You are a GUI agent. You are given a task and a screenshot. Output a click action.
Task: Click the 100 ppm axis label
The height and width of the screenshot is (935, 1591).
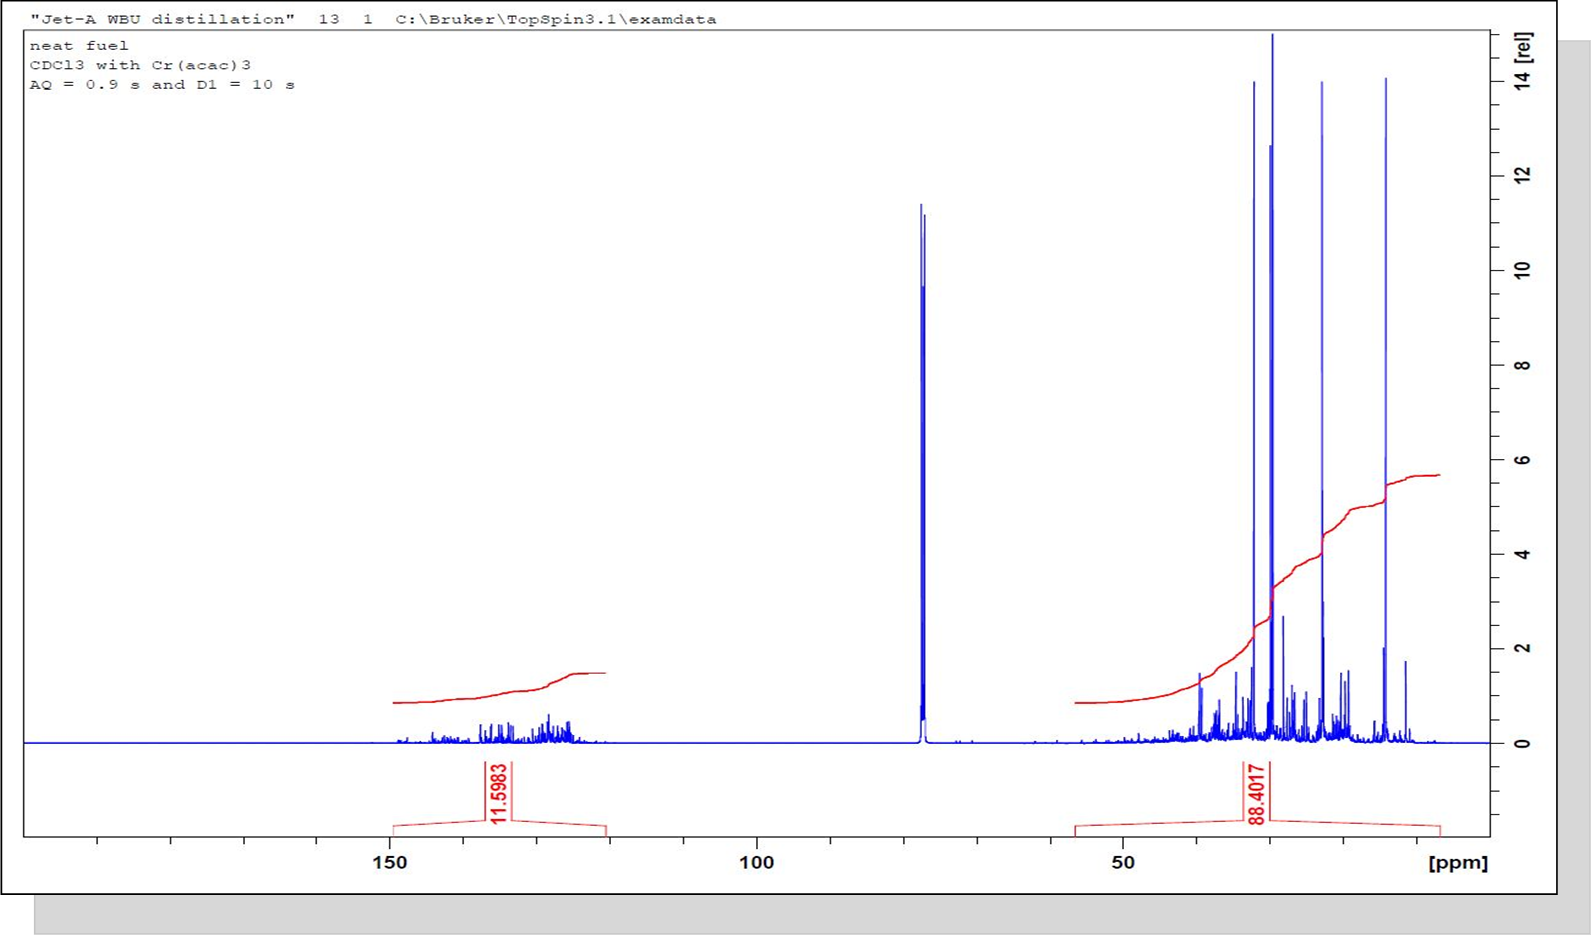point(756,863)
